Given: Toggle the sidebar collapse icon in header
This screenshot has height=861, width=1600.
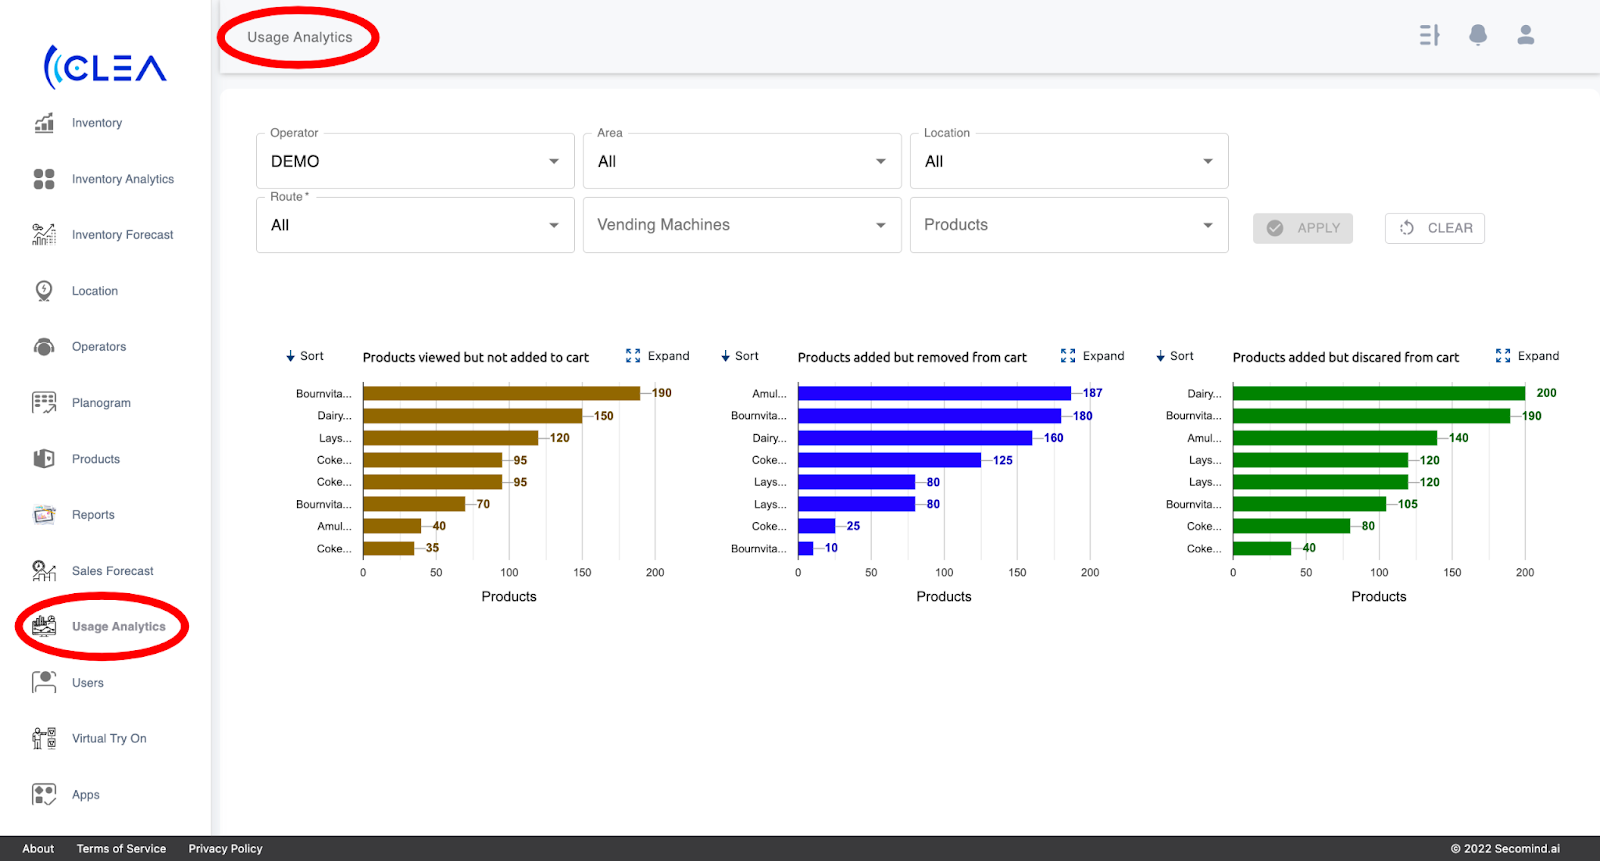Looking at the screenshot, I should 1430,36.
